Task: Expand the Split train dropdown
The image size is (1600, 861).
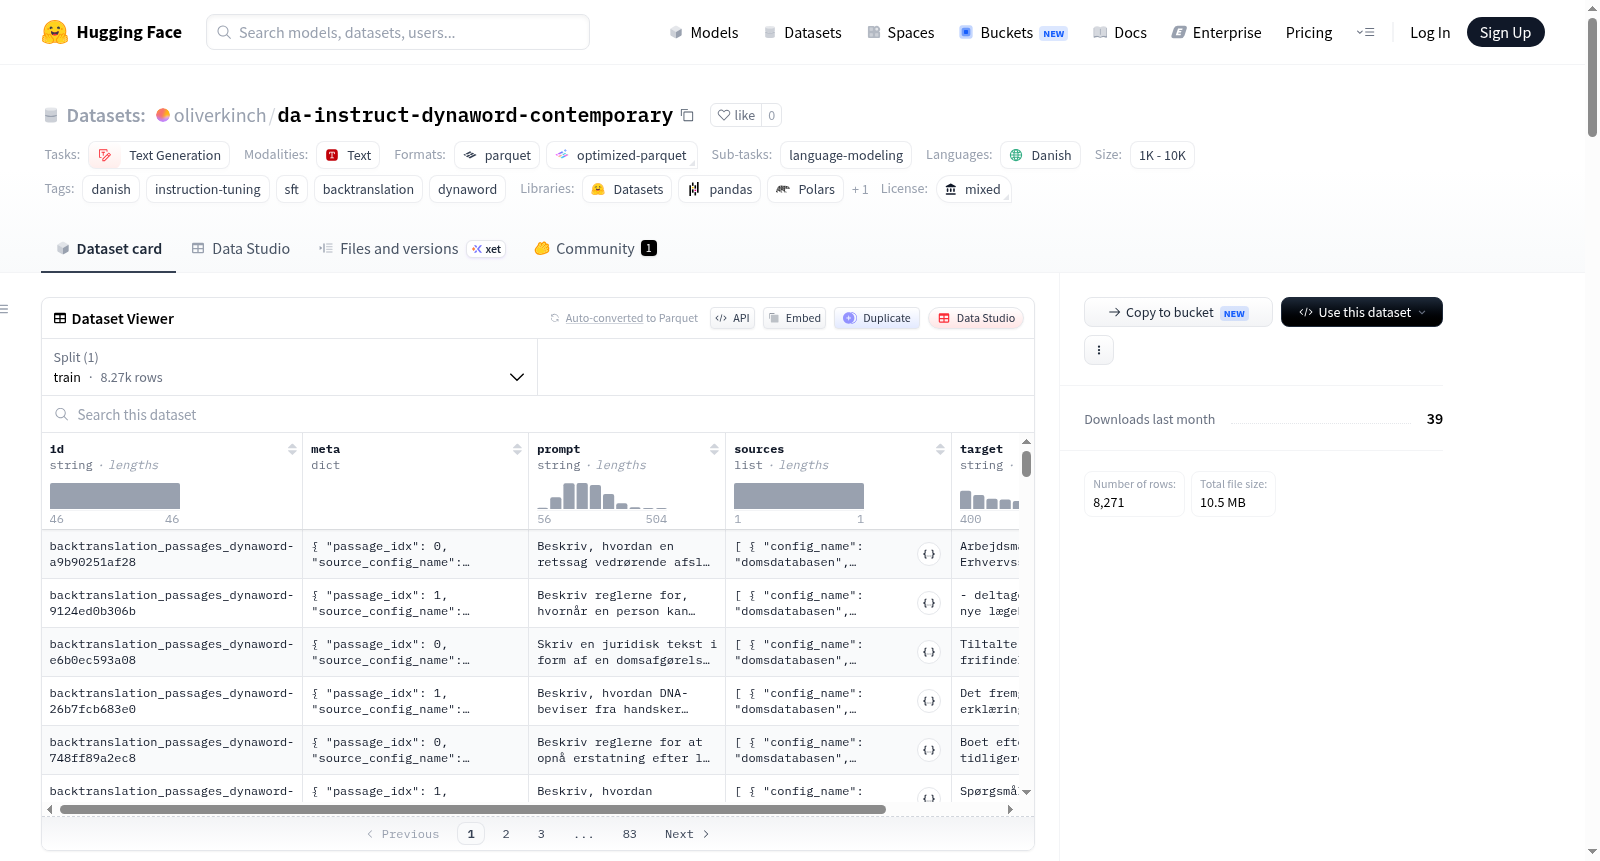Action: point(289,367)
